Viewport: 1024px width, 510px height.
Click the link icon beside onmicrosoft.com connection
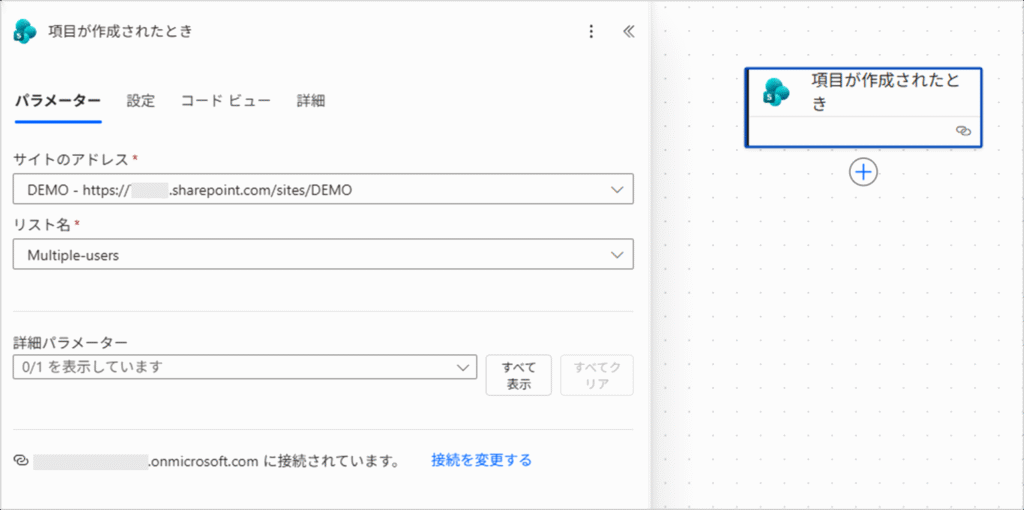pos(20,461)
